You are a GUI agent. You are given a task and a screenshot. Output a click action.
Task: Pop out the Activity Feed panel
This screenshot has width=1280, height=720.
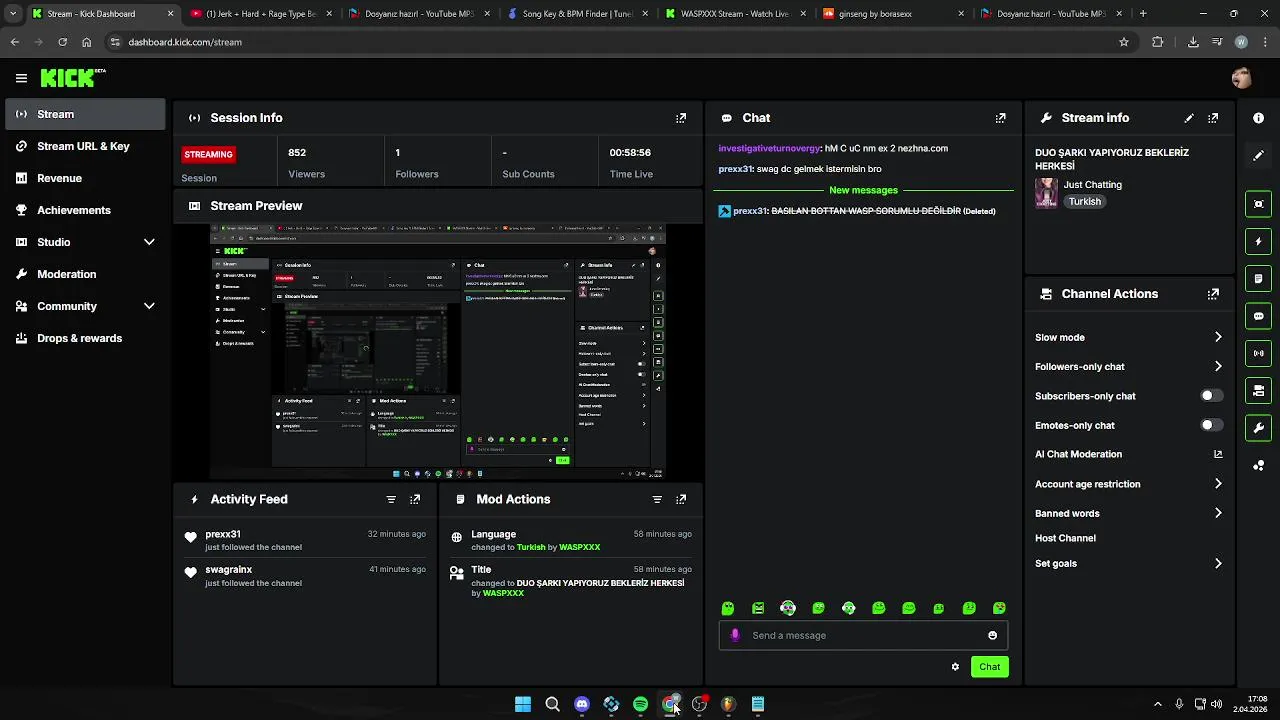(x=415, y=499)
